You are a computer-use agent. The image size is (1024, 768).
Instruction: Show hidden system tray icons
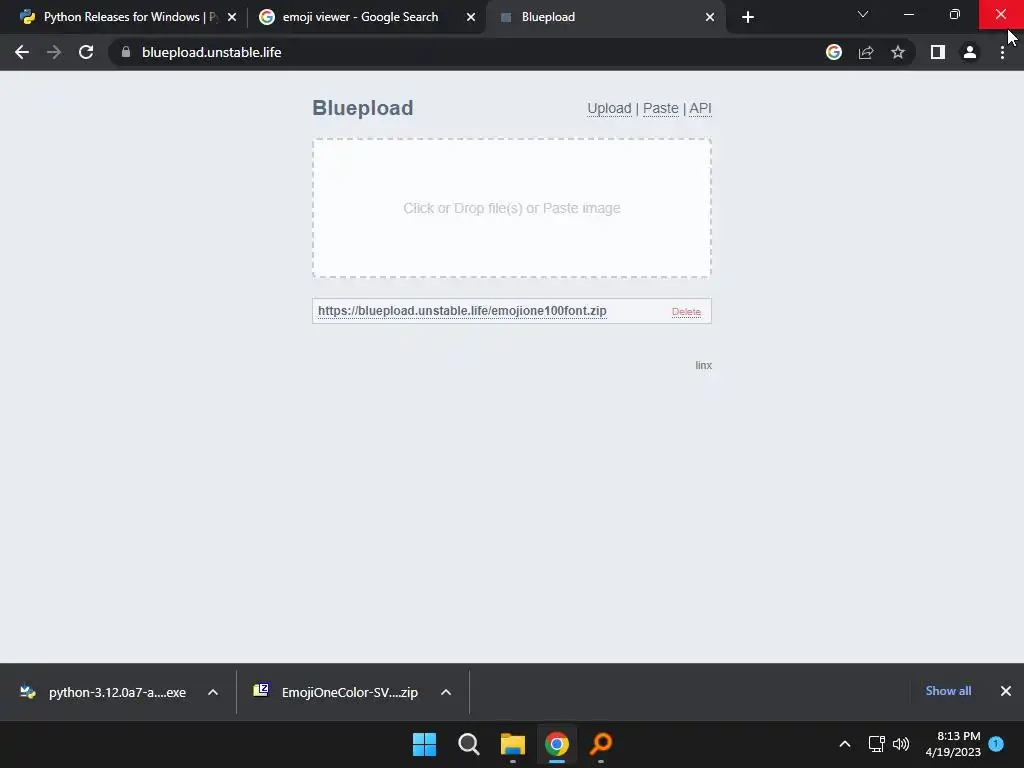coord(844,744)
